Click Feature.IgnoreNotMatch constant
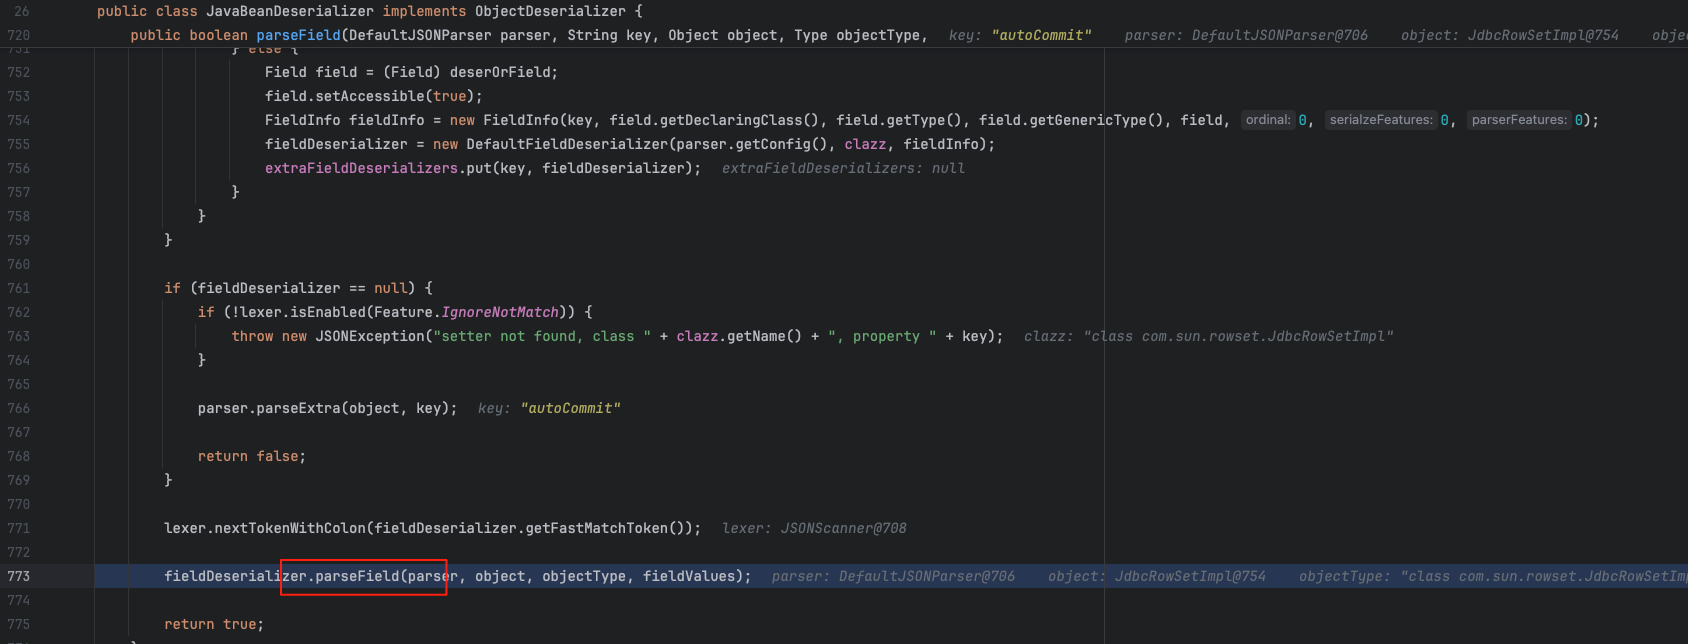Screen dimensions: 1688x644 [x=467, y=312]
